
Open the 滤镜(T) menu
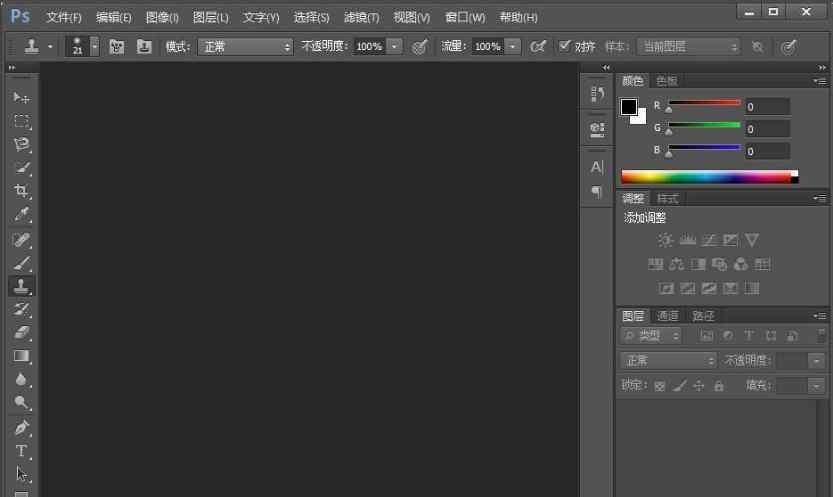pyautogui.click(x=361, y=18)
